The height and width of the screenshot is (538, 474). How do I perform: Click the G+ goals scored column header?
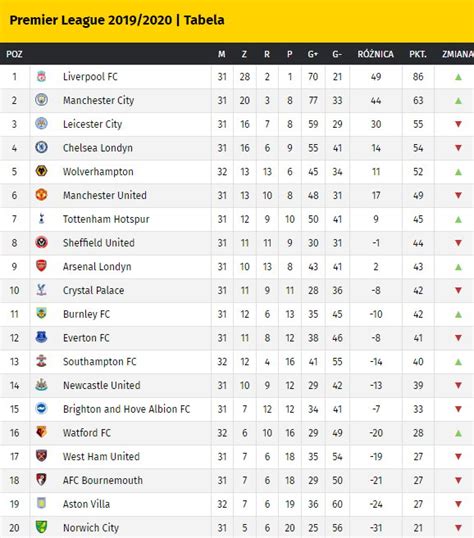point(313,54)
